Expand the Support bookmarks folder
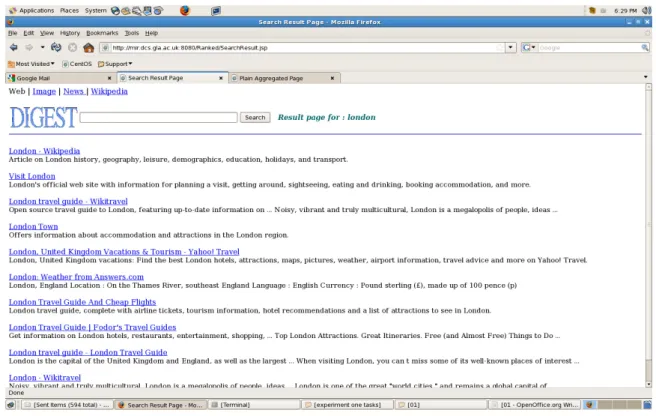656x416 pixels. pyautogui.click(x=115, y=64)
